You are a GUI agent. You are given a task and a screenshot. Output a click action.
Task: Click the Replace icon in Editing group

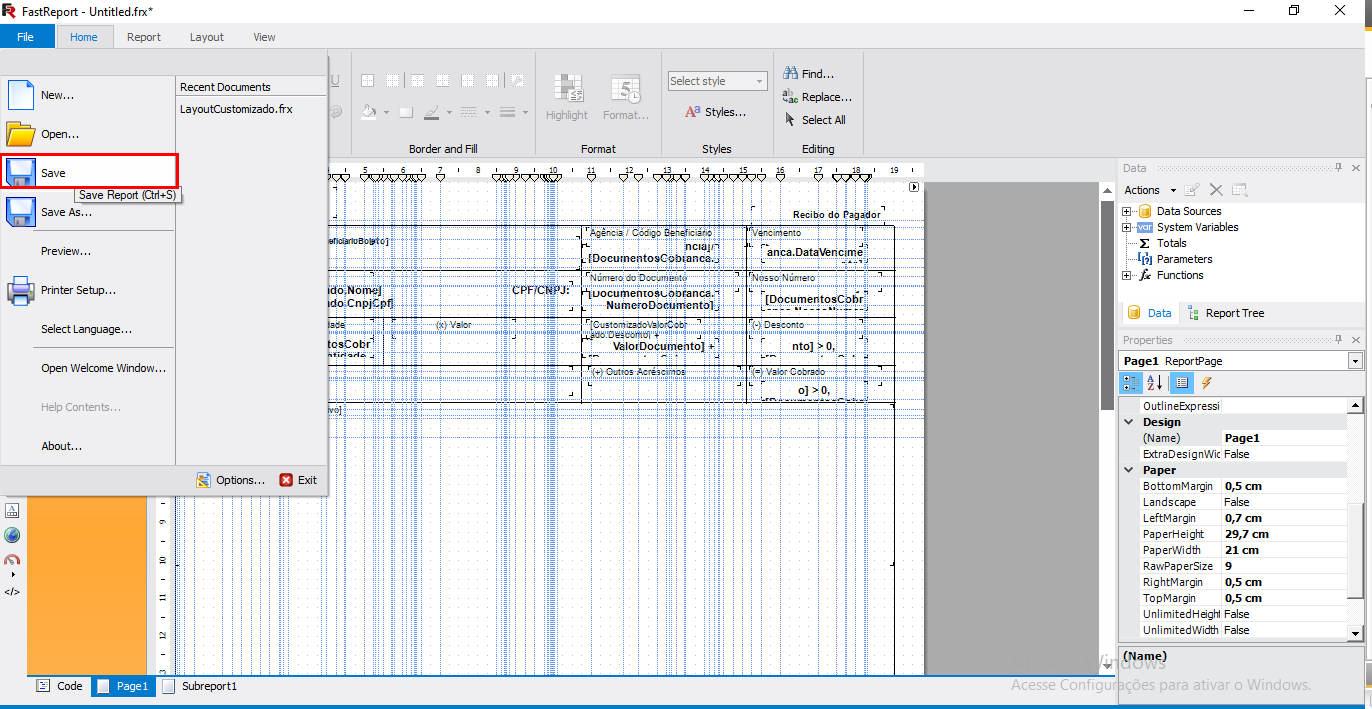(x=790, y=97)
